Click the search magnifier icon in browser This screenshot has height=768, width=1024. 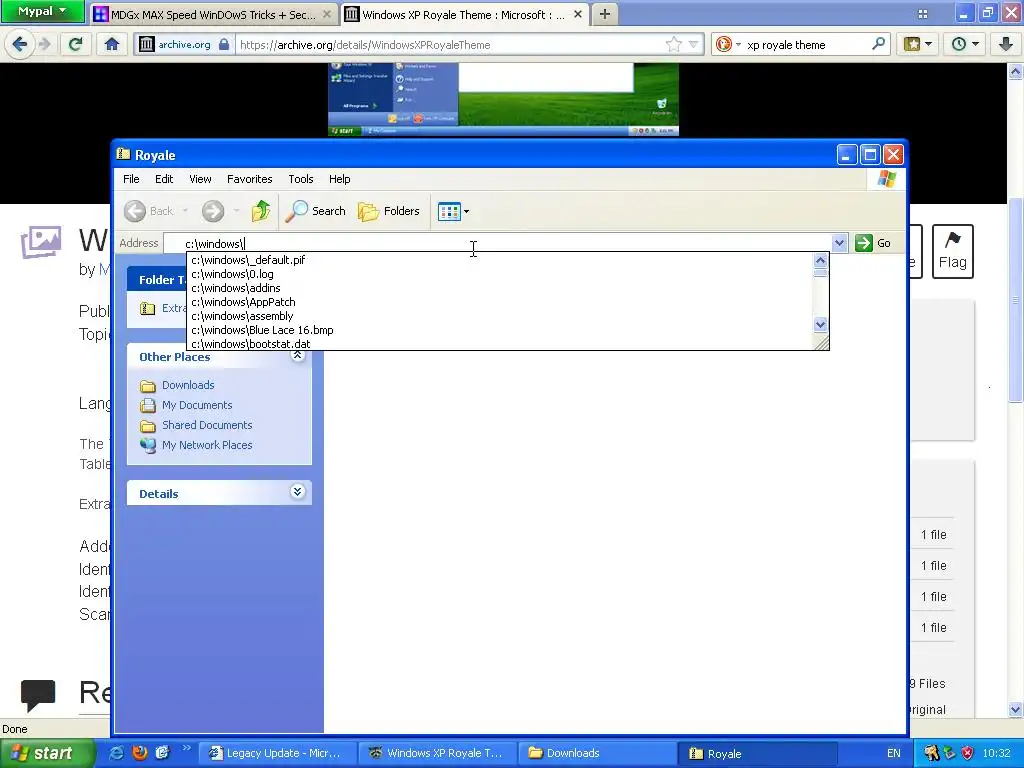(x=878, y=44)
